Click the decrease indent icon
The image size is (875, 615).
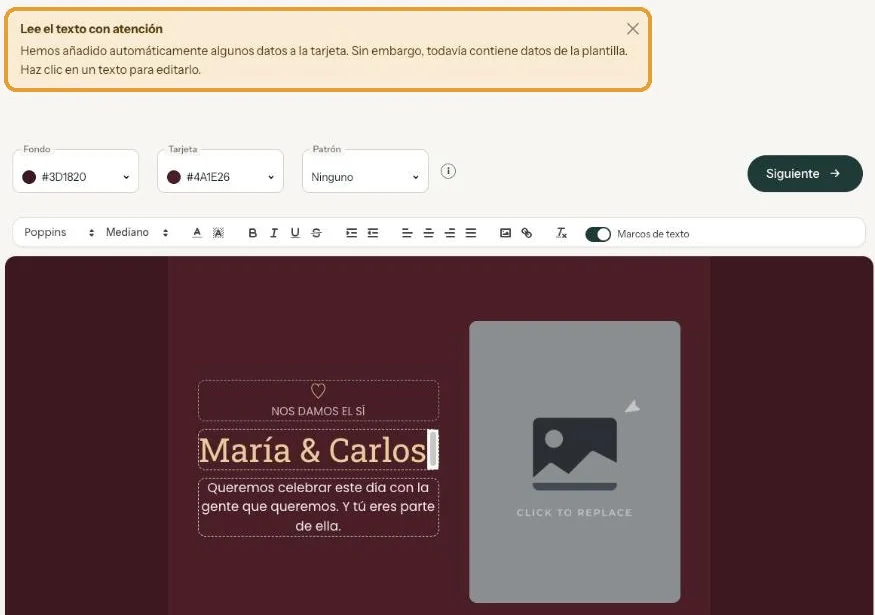click(373, 233)
